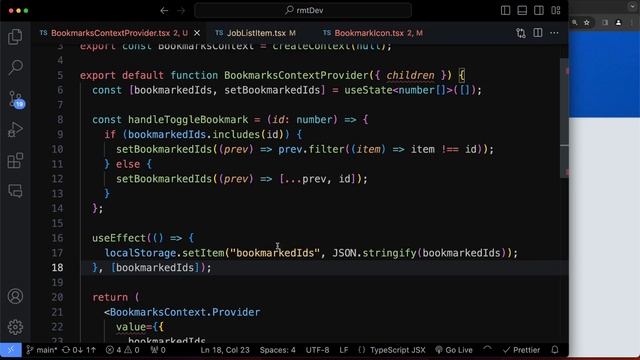Open the notifications bell

click(555, 350)
